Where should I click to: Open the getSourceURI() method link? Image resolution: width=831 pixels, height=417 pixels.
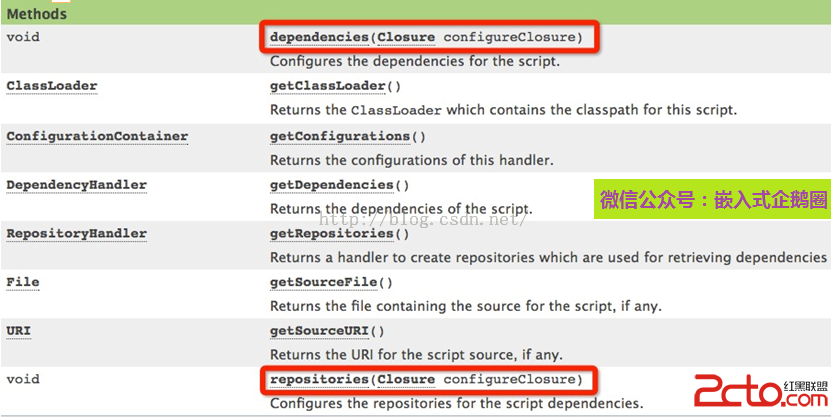[x=320, y=331]
